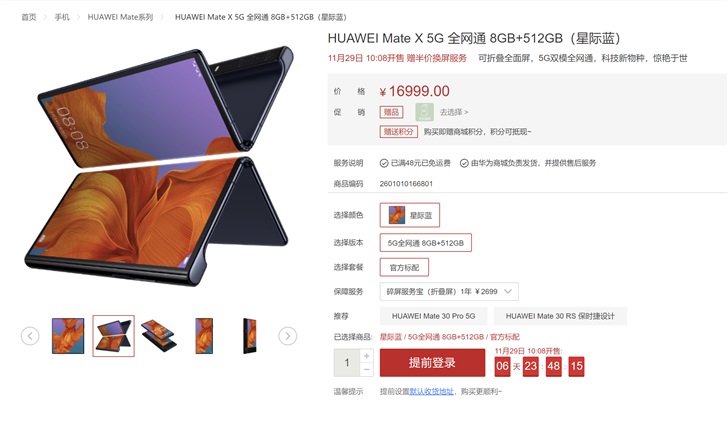
Task: Open recommended HUAWEI Mate 30 Pro 5G
Action: click(434, 316)
